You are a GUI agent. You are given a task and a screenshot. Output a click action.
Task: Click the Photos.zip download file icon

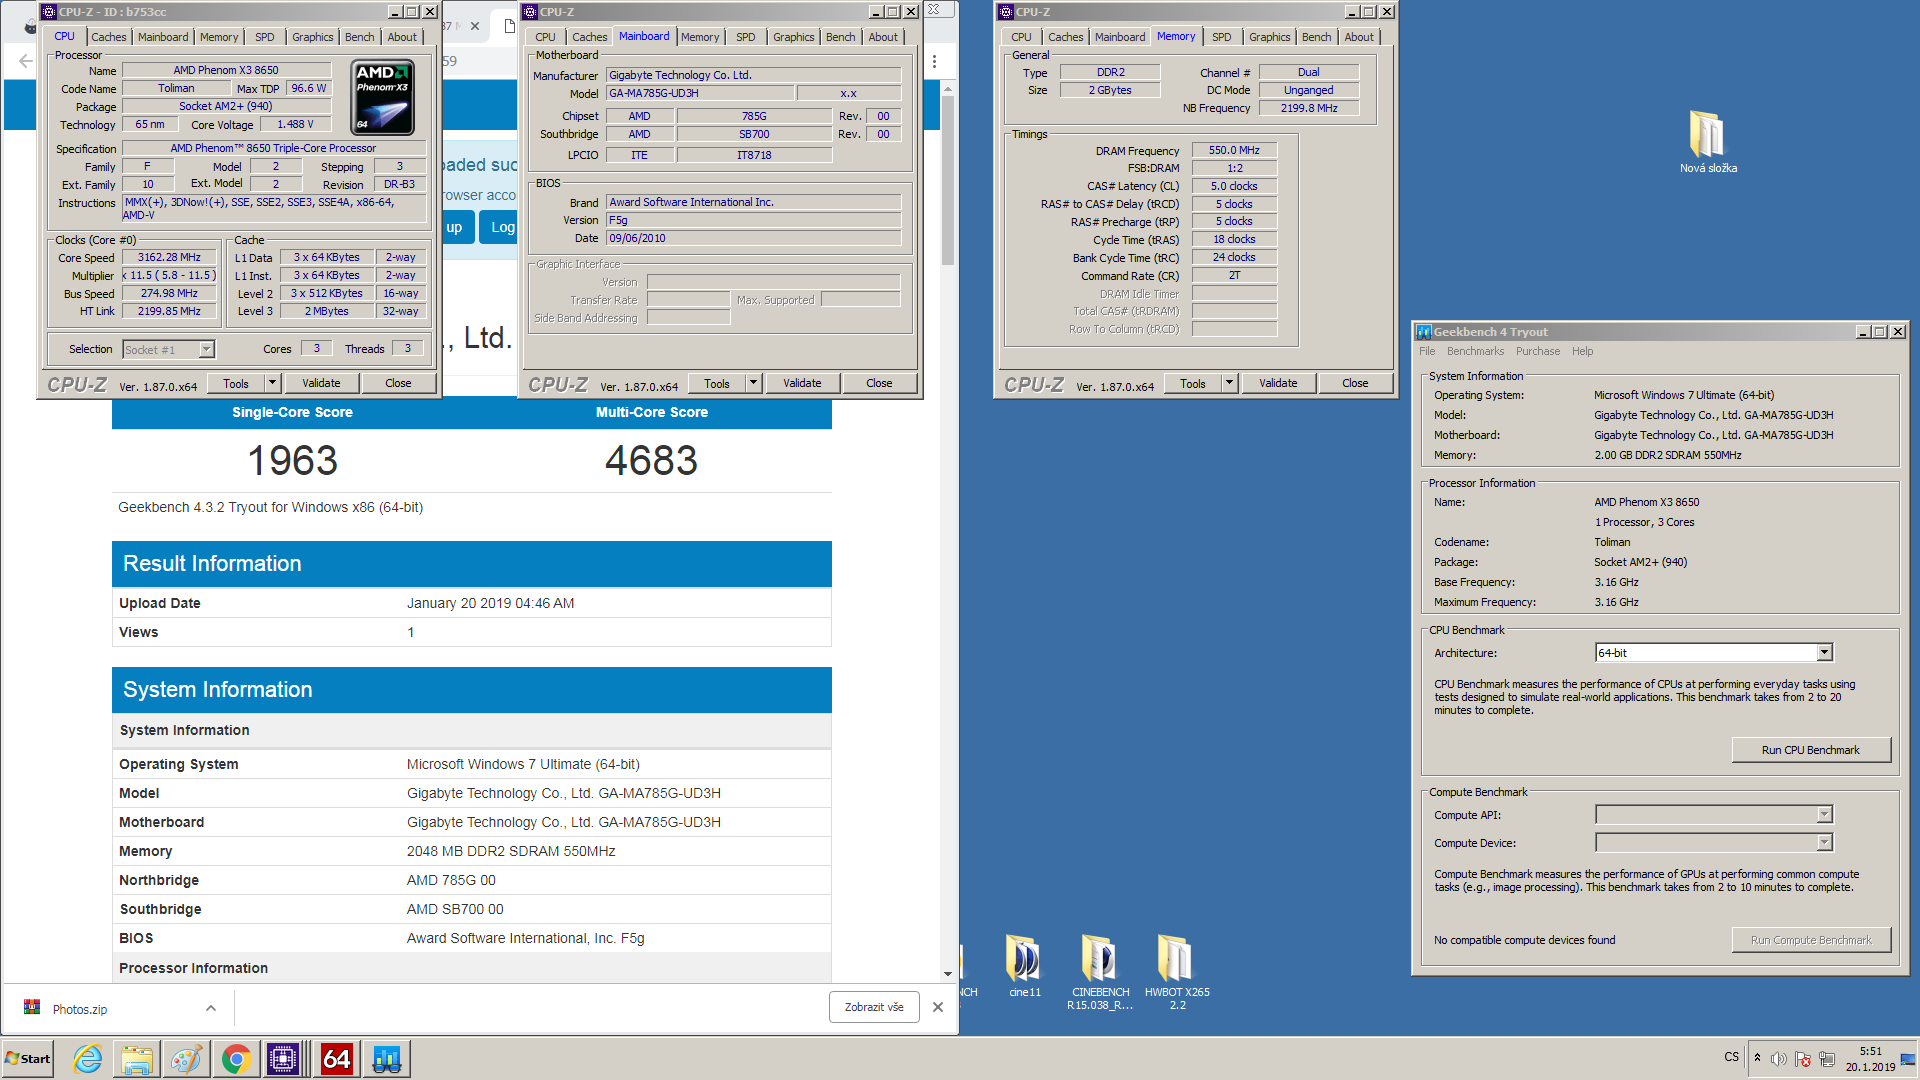pyautogui.click(x=32, y=1008)
